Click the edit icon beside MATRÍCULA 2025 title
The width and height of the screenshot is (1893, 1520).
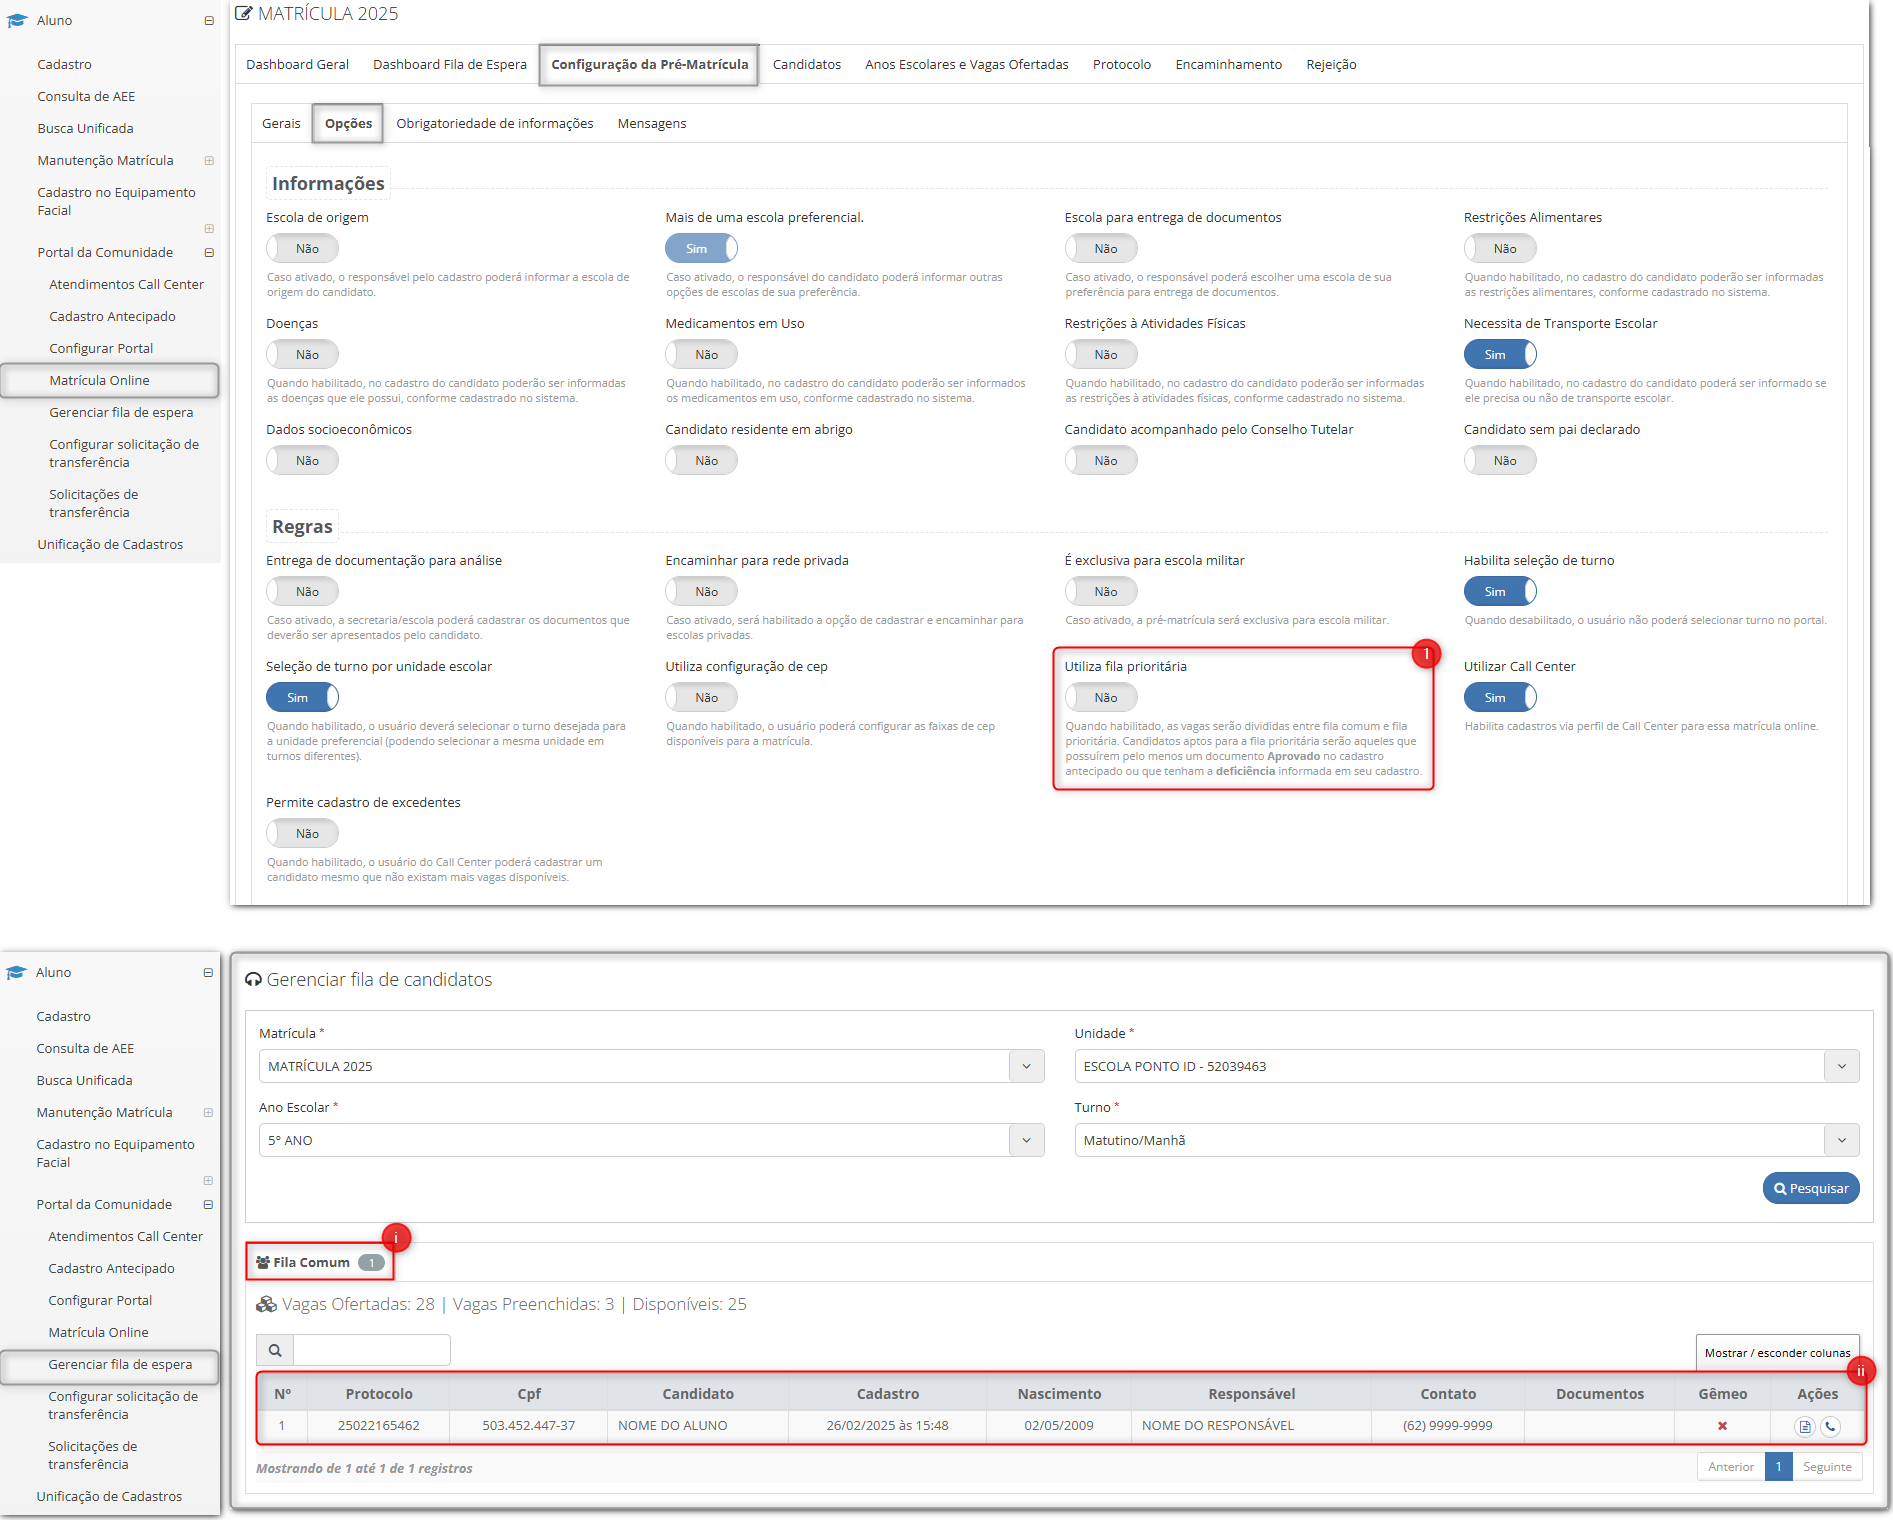click(x=243, y=13)
